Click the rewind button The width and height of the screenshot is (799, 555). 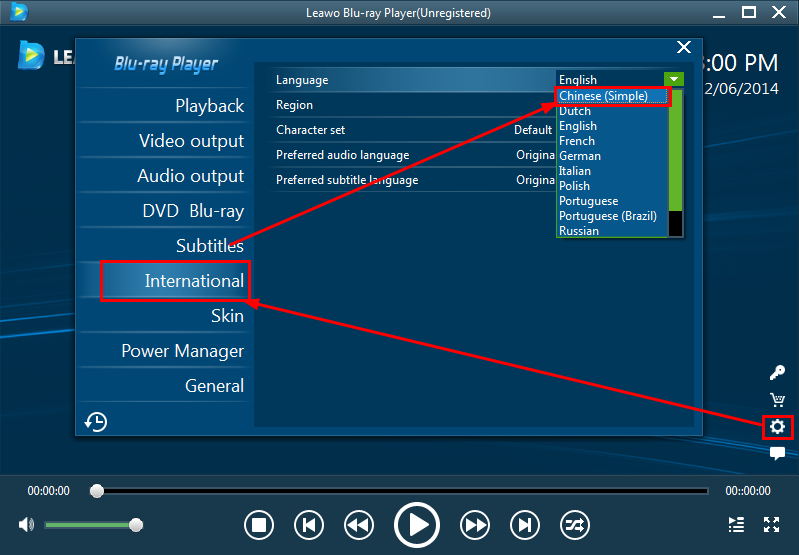tap(359, 525)
